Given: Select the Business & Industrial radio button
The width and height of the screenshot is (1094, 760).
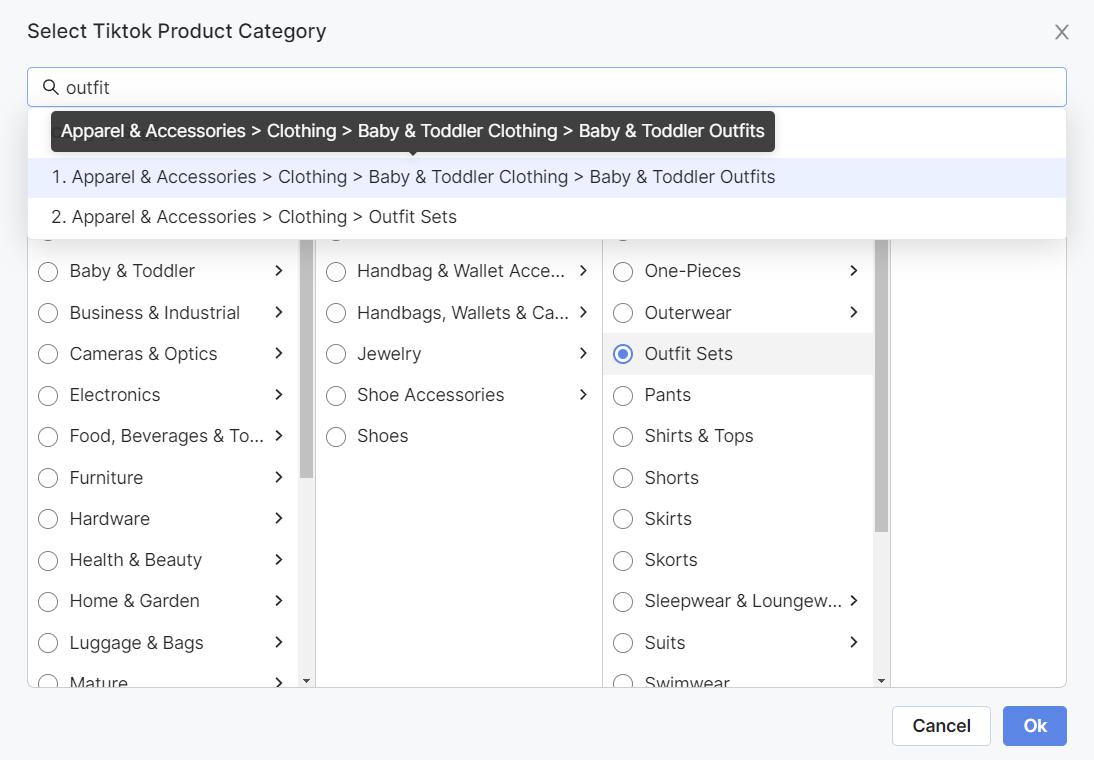Looking at the screenshot, I should pos(48,313).
